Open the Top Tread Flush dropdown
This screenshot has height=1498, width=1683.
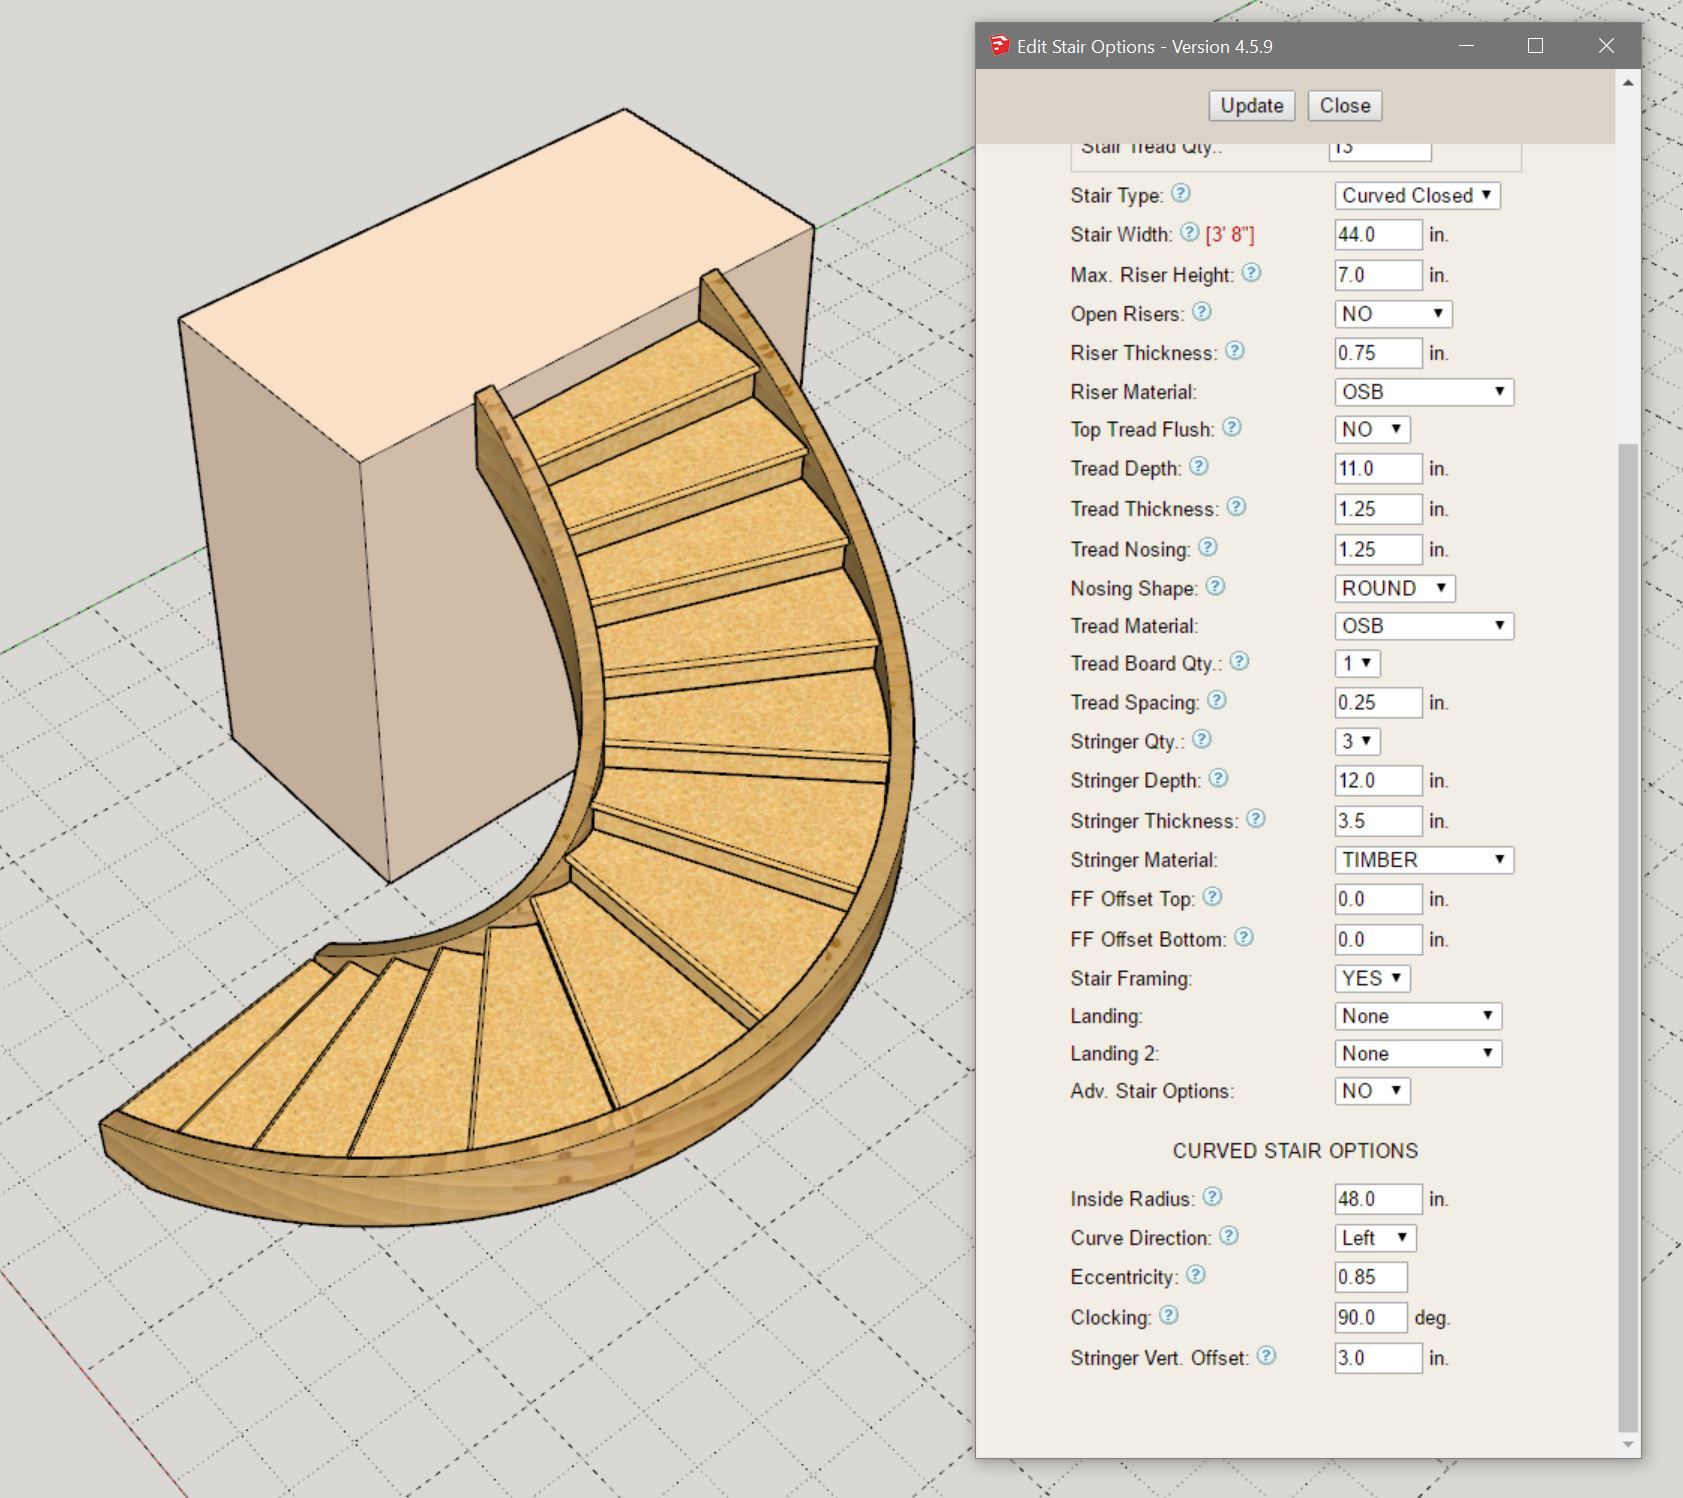[x=1372, y=429]
